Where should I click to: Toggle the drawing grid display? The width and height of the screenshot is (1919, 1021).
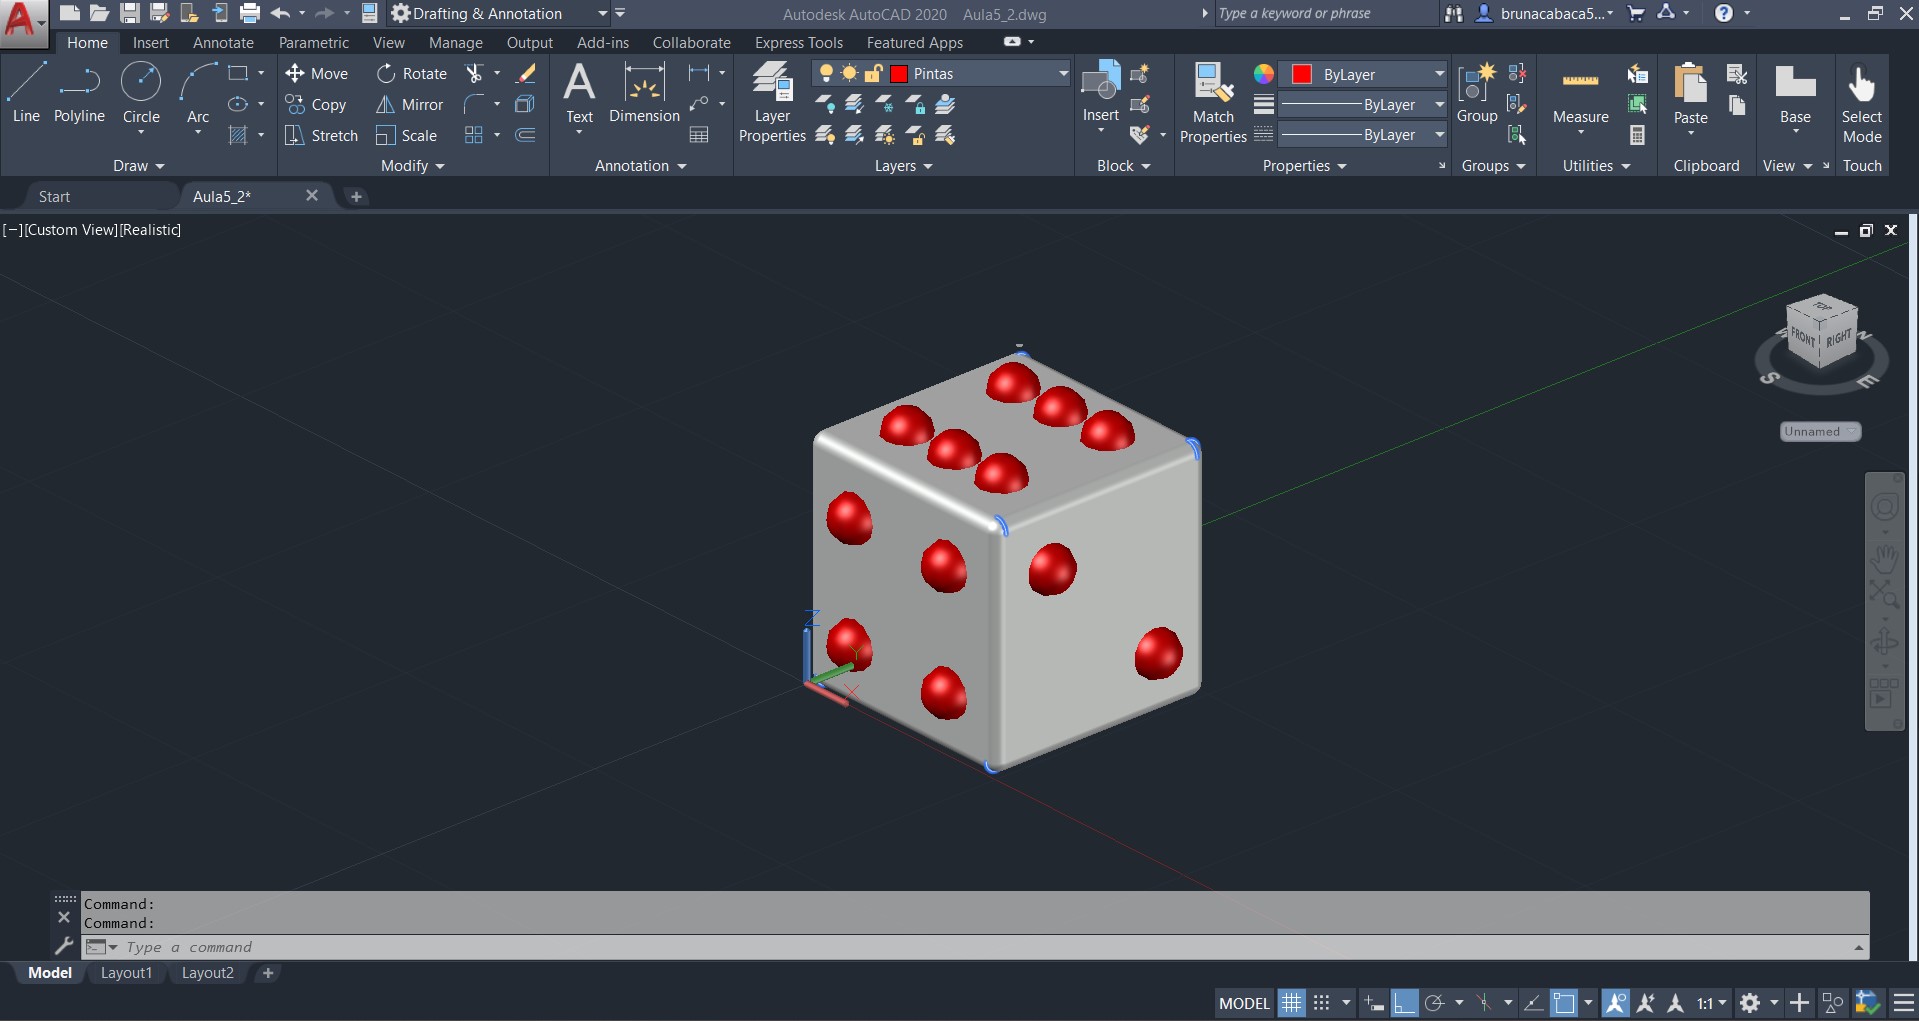pos(1292,1003)
